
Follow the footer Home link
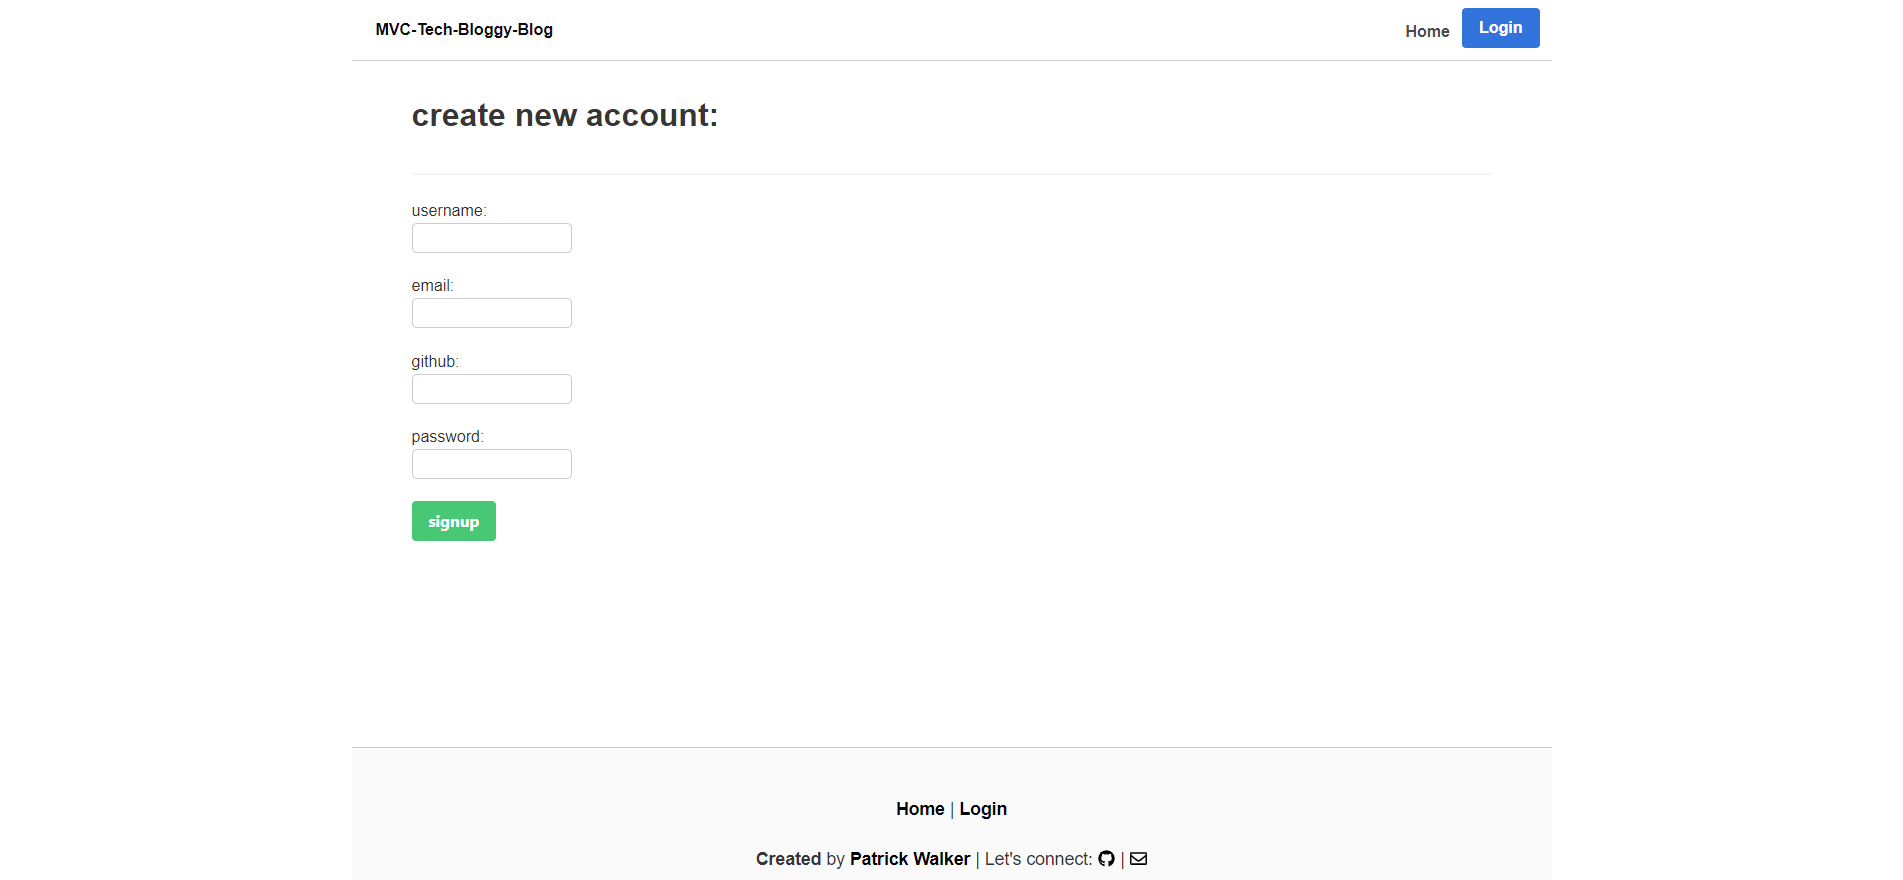click(920, 809)
